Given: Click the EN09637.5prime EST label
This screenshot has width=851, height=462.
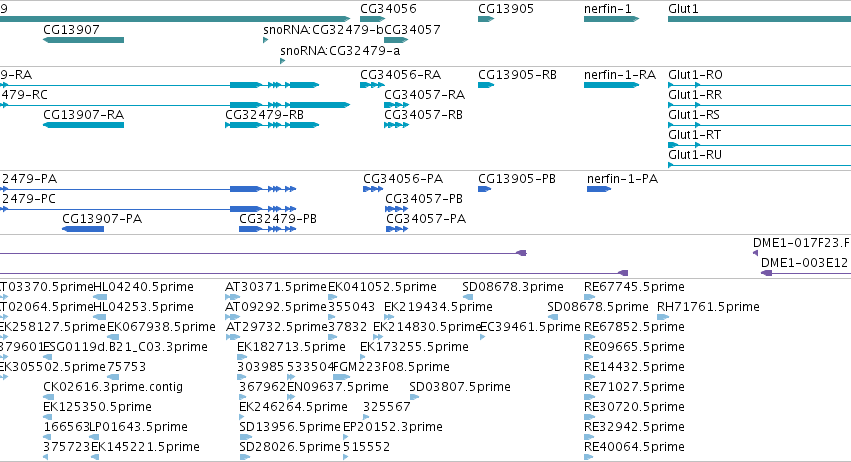Looking at the screenshot, I should (x=338, y=387).
